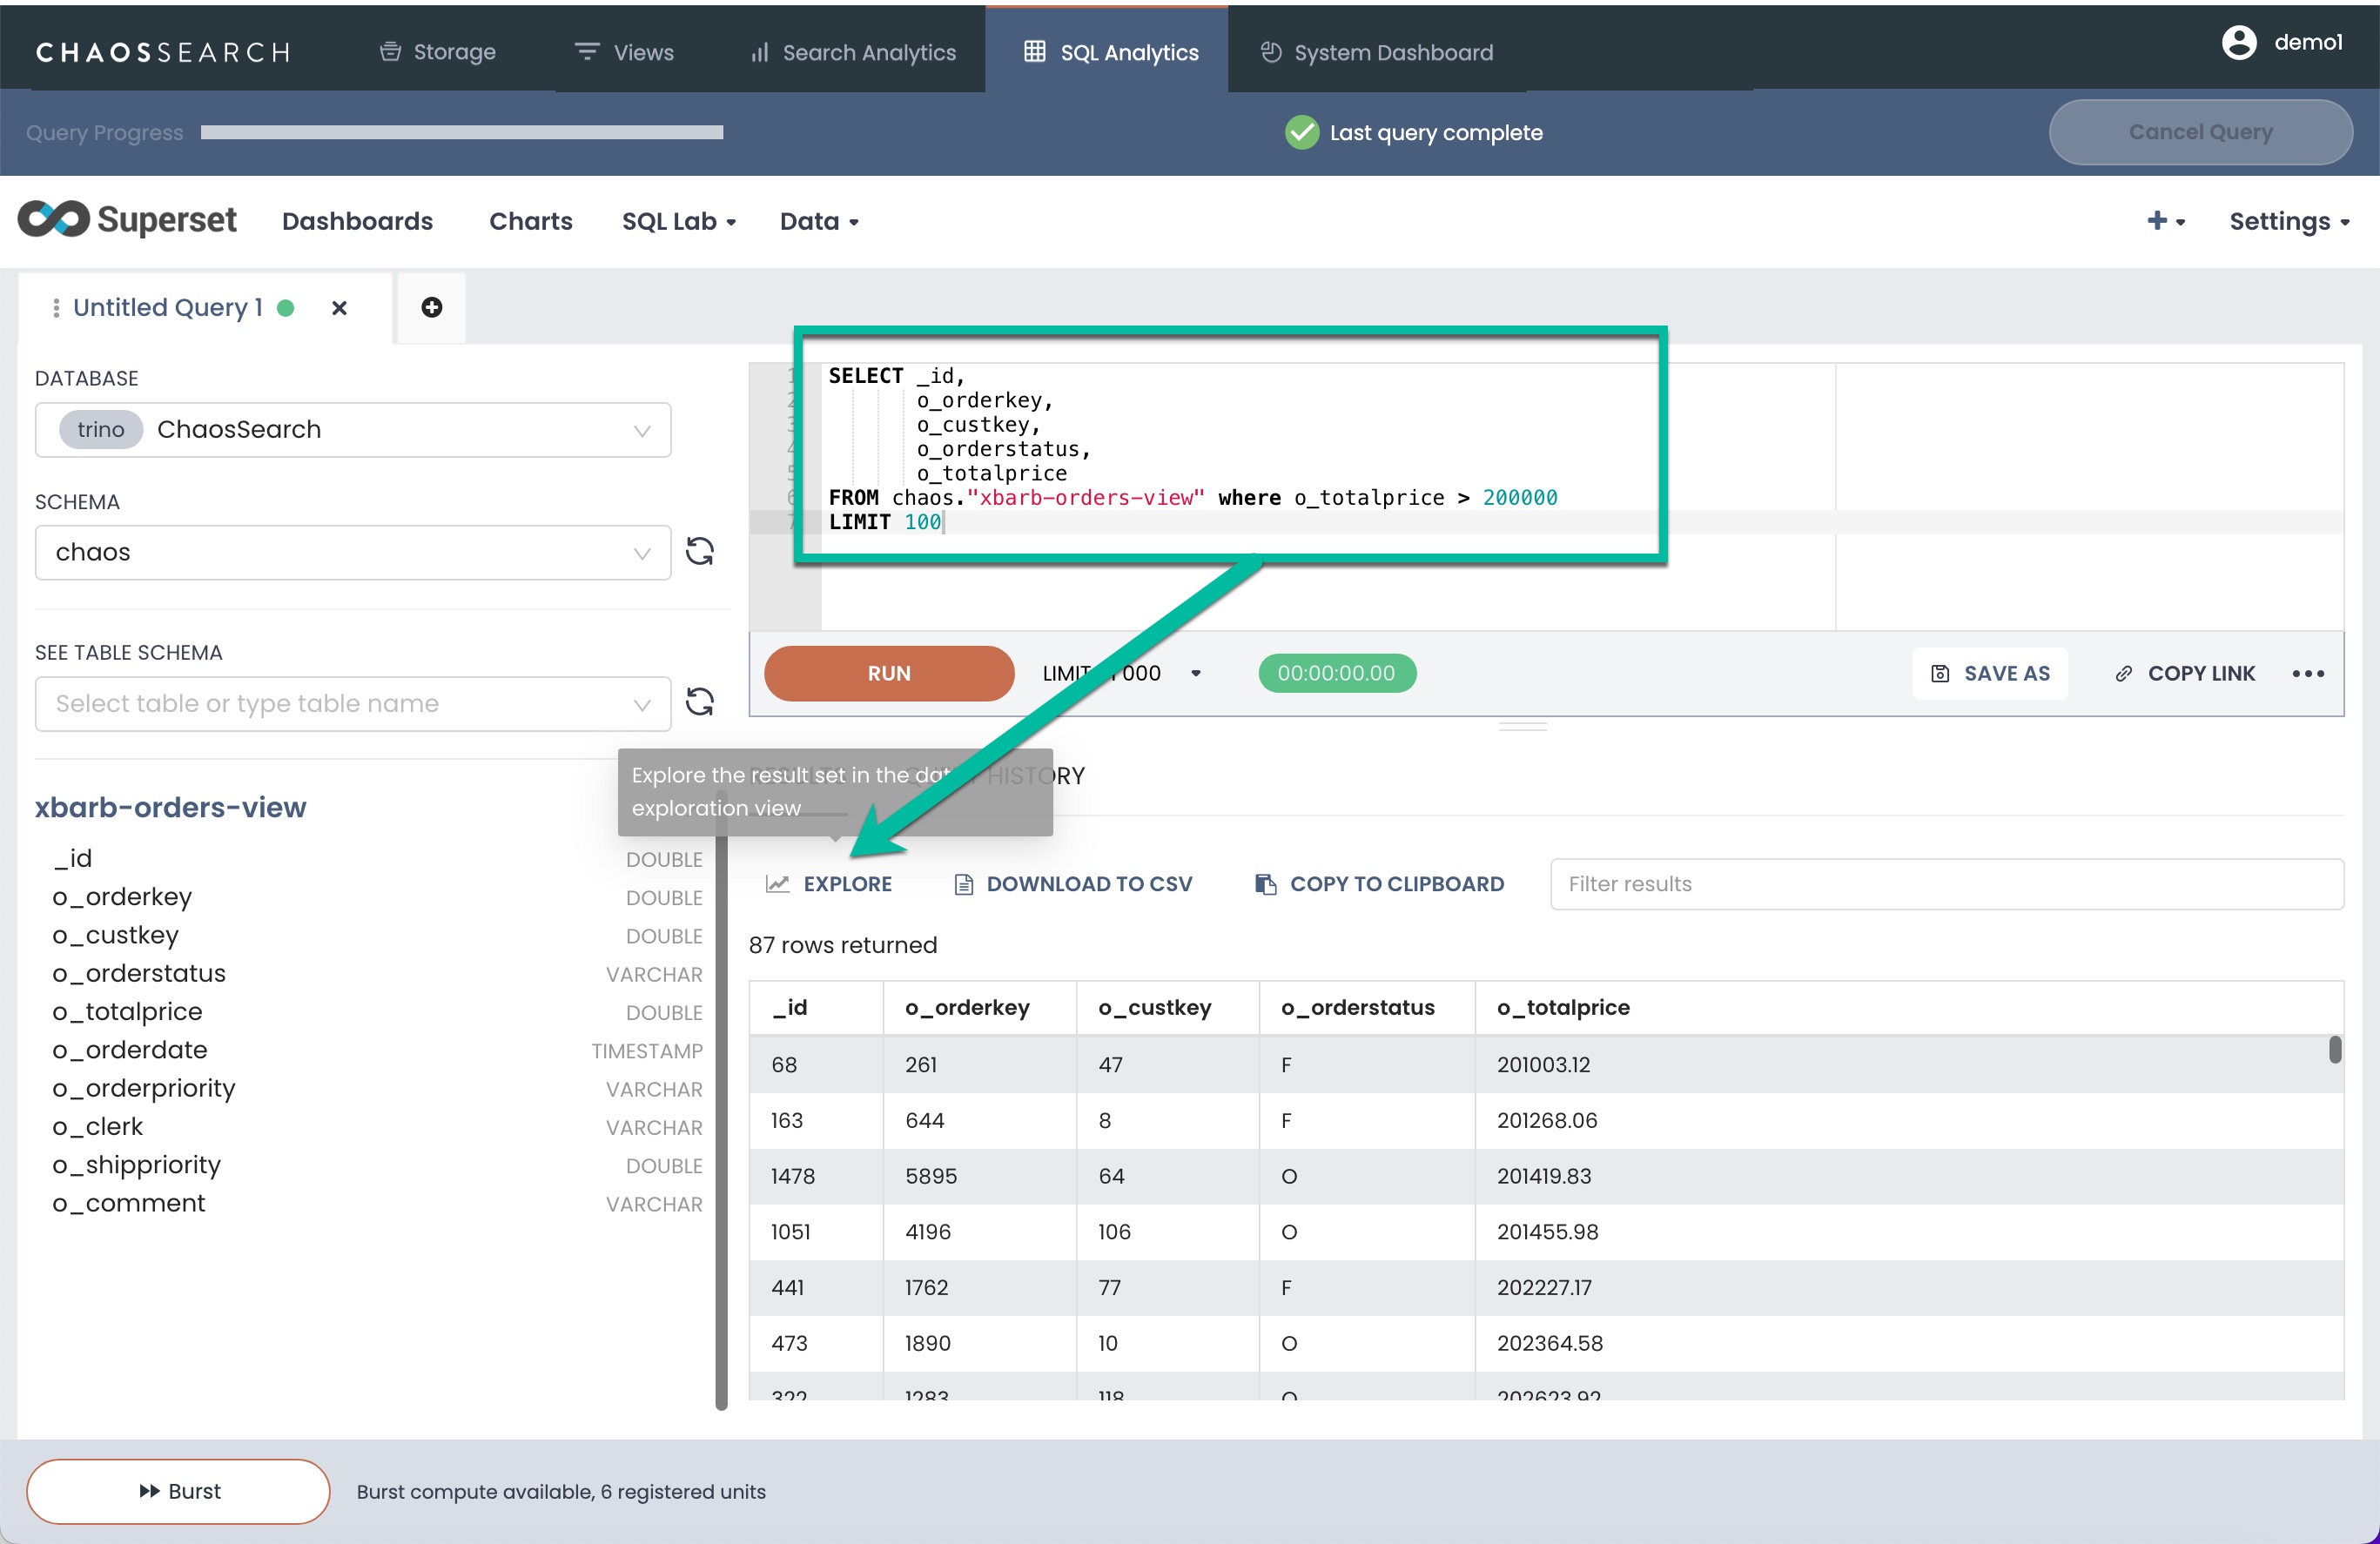Click the Explore chart icon
This screenshot has height=1544, width=2380.
pyautogui.click(x=777, y=884)
